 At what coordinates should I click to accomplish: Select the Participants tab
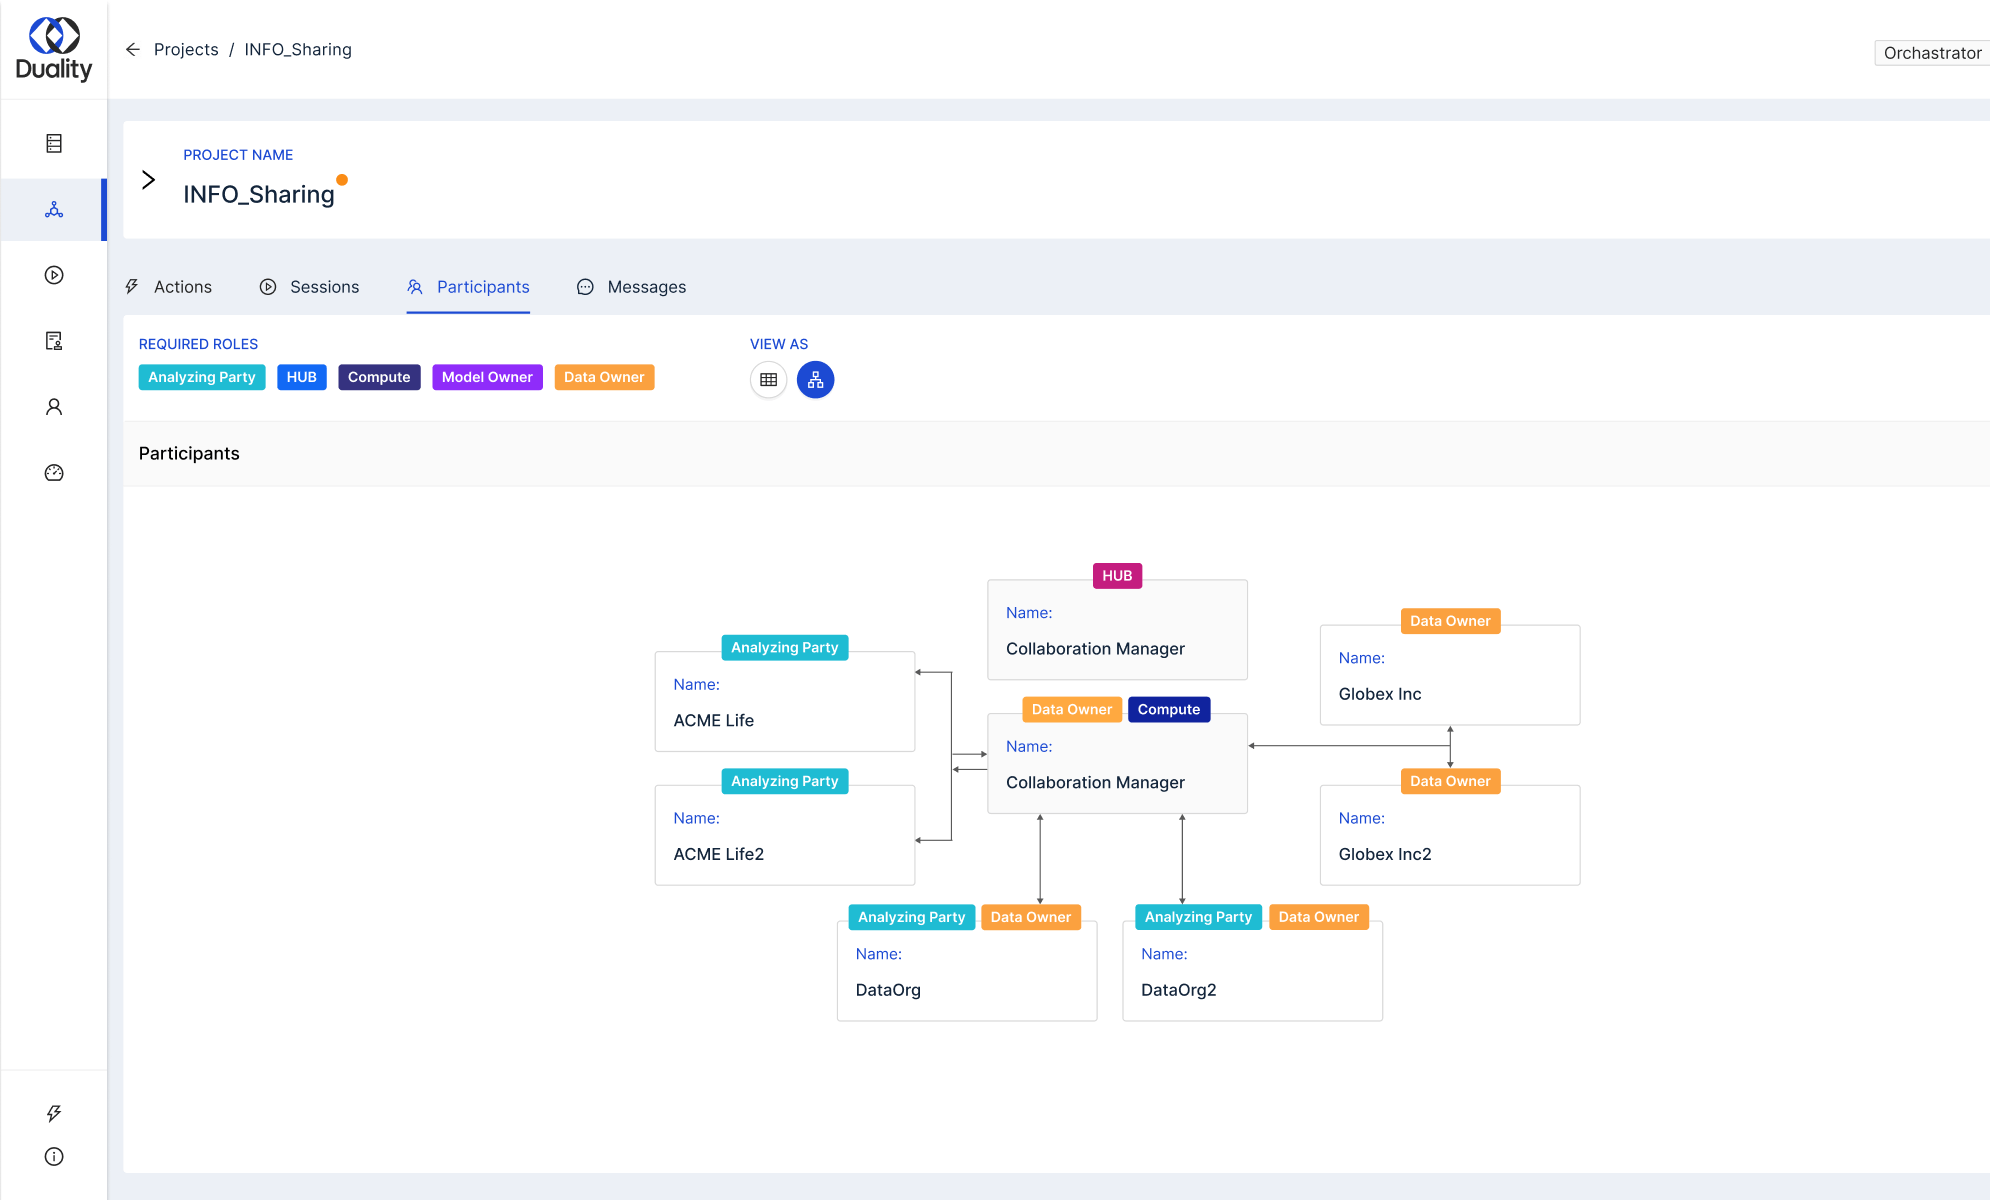[468, 287]
